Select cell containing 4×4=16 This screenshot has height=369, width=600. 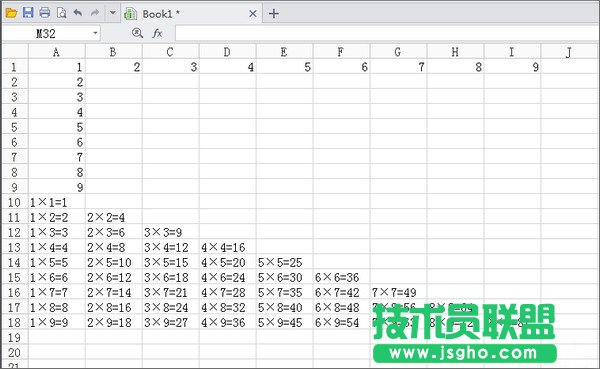[x=228, y=247]
